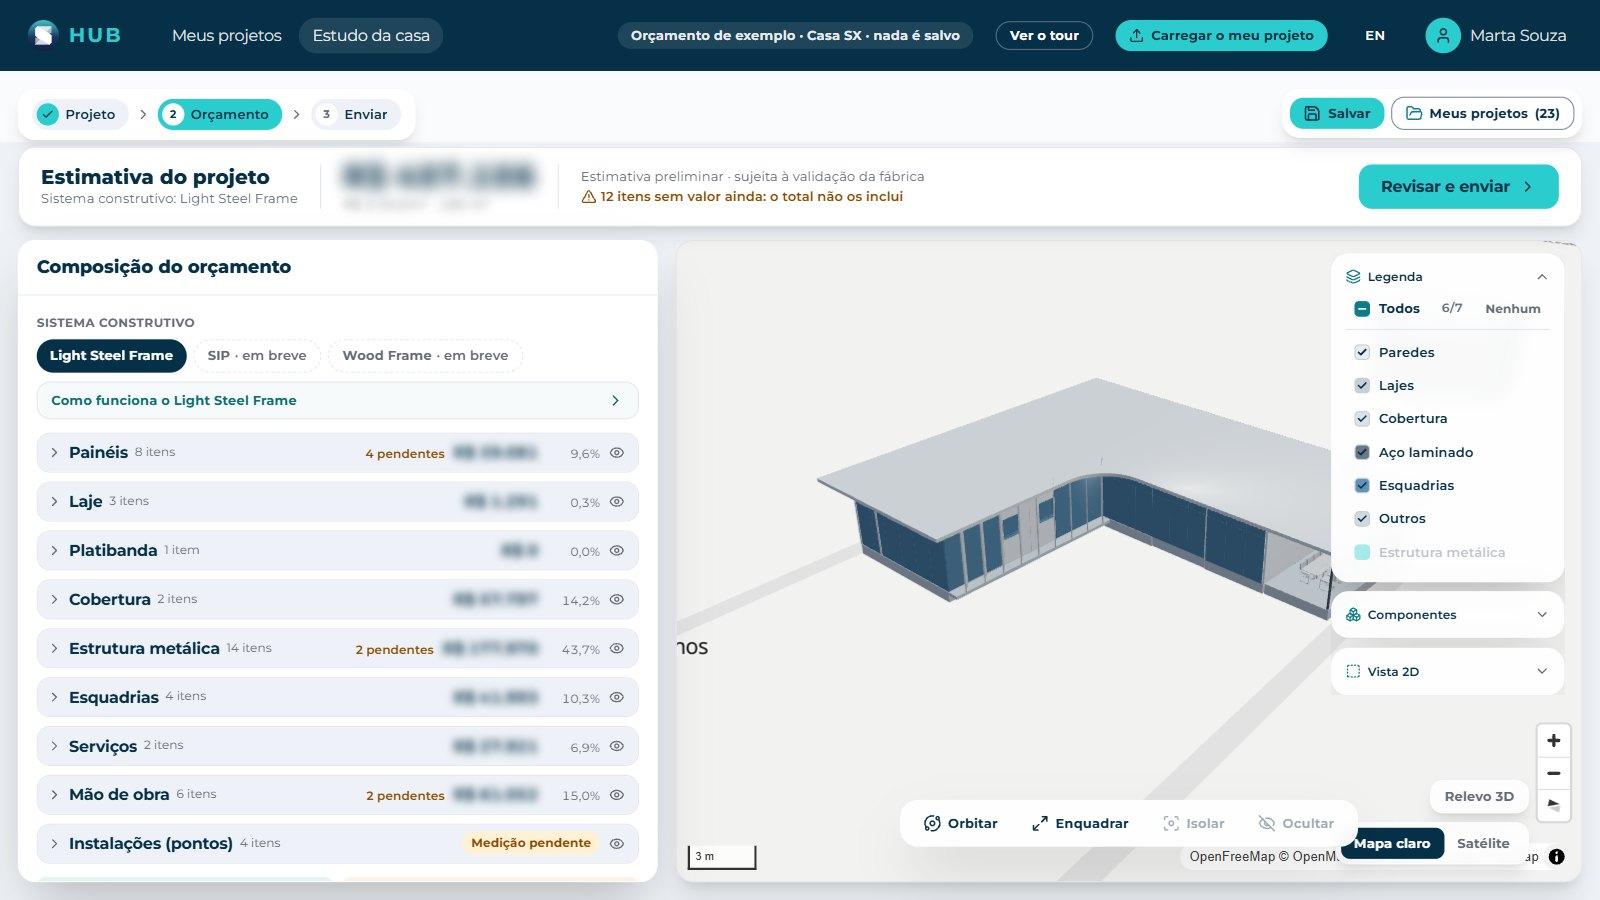
Task: Toggle visibility eye for Serviços row
Action: (617, 746)
